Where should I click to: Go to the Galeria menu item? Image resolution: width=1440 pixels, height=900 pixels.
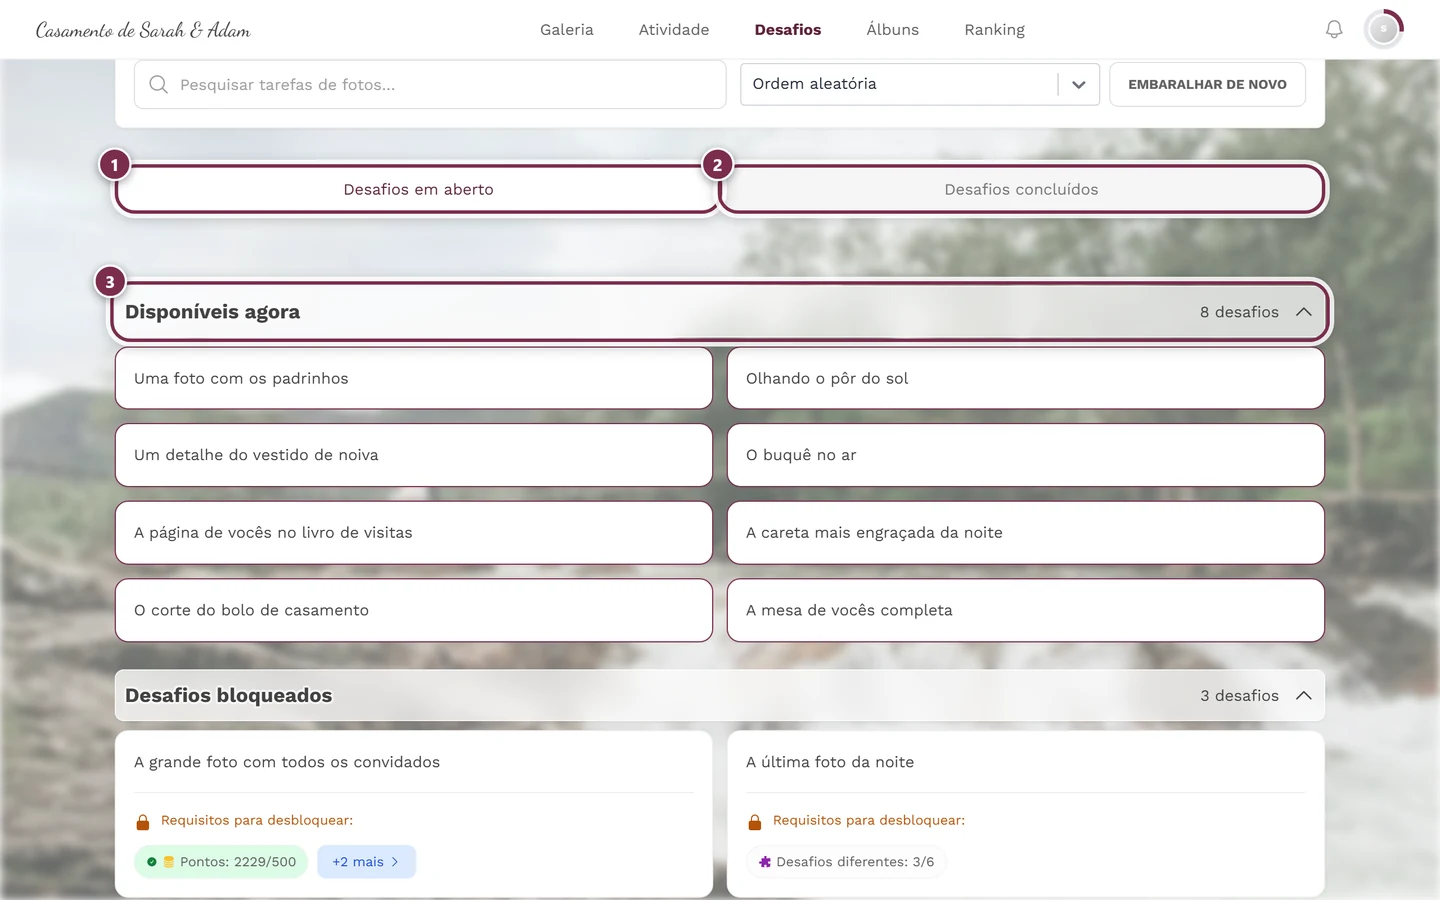(x=567, y=30)
